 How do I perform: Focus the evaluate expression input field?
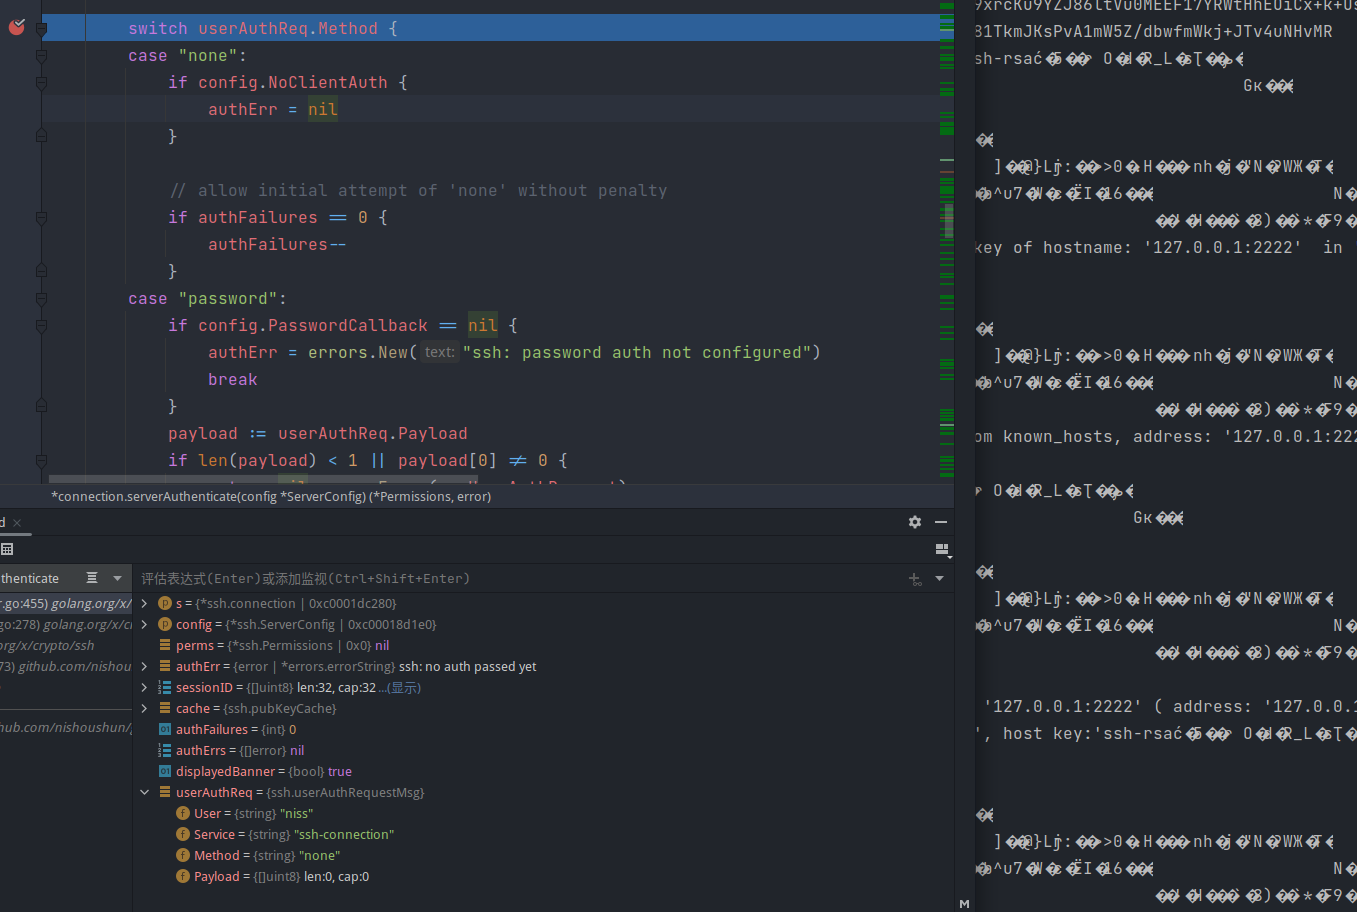pos(520,579)
